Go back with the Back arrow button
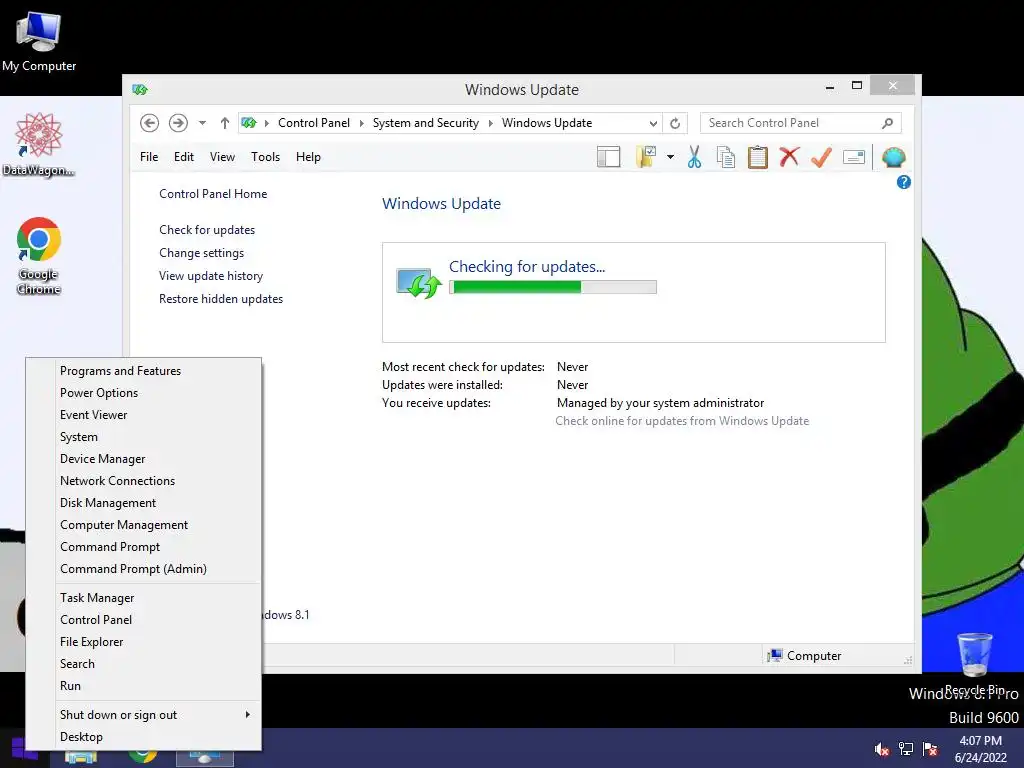Screen dimensions: 1024x768 pyautogui.click(x=150, y=123)
